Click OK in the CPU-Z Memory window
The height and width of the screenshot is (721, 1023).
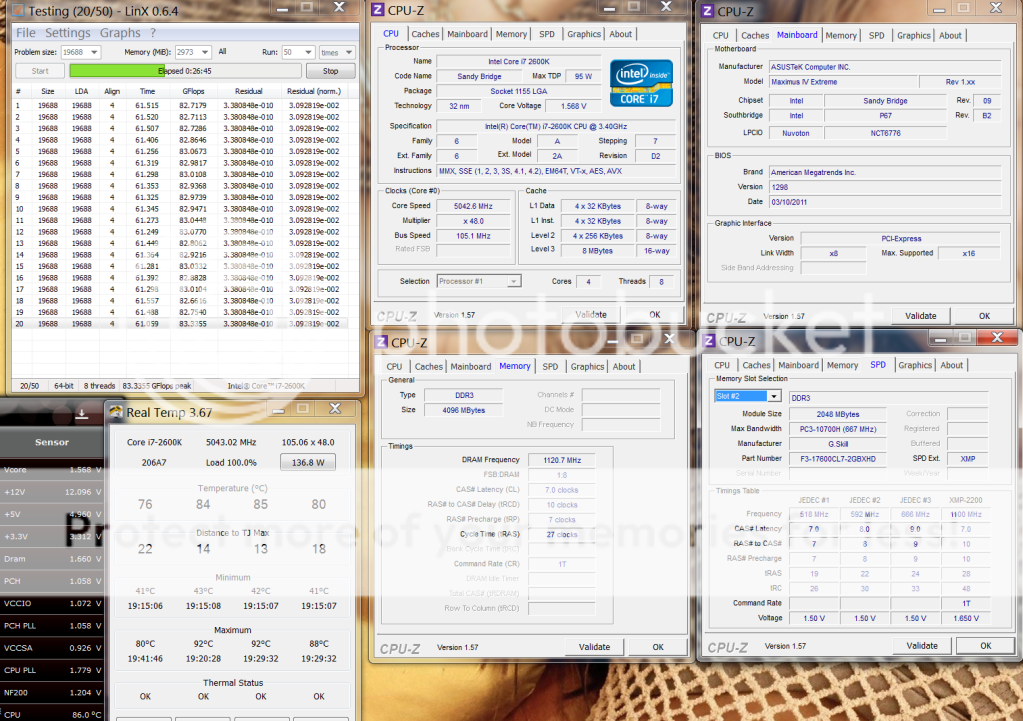pos(658,647)
